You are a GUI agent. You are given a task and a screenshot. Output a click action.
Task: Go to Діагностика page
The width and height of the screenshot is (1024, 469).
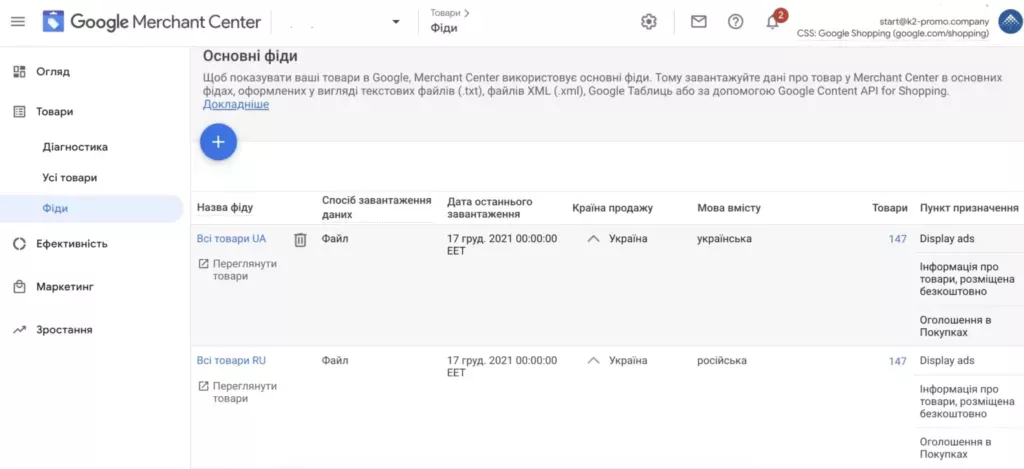[75, 147]
